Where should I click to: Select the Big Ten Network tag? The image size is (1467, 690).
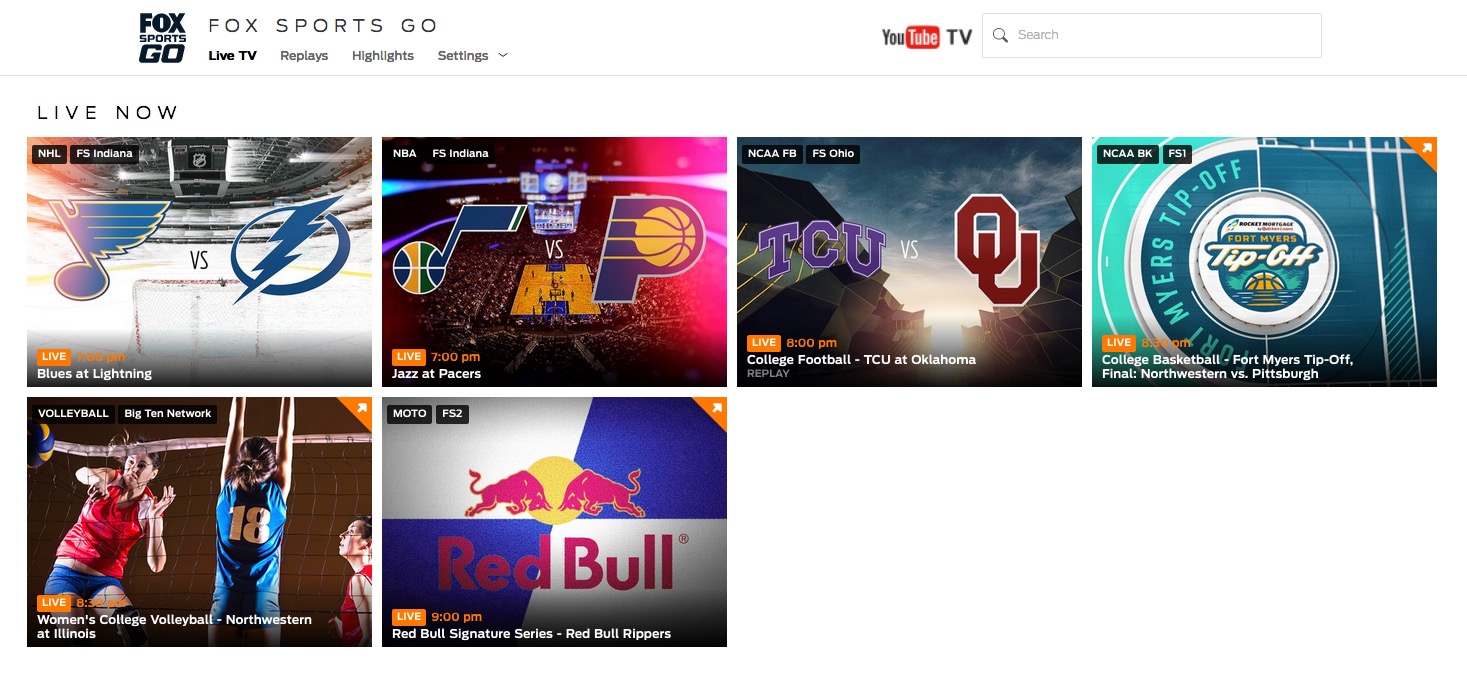click(168, 414)
